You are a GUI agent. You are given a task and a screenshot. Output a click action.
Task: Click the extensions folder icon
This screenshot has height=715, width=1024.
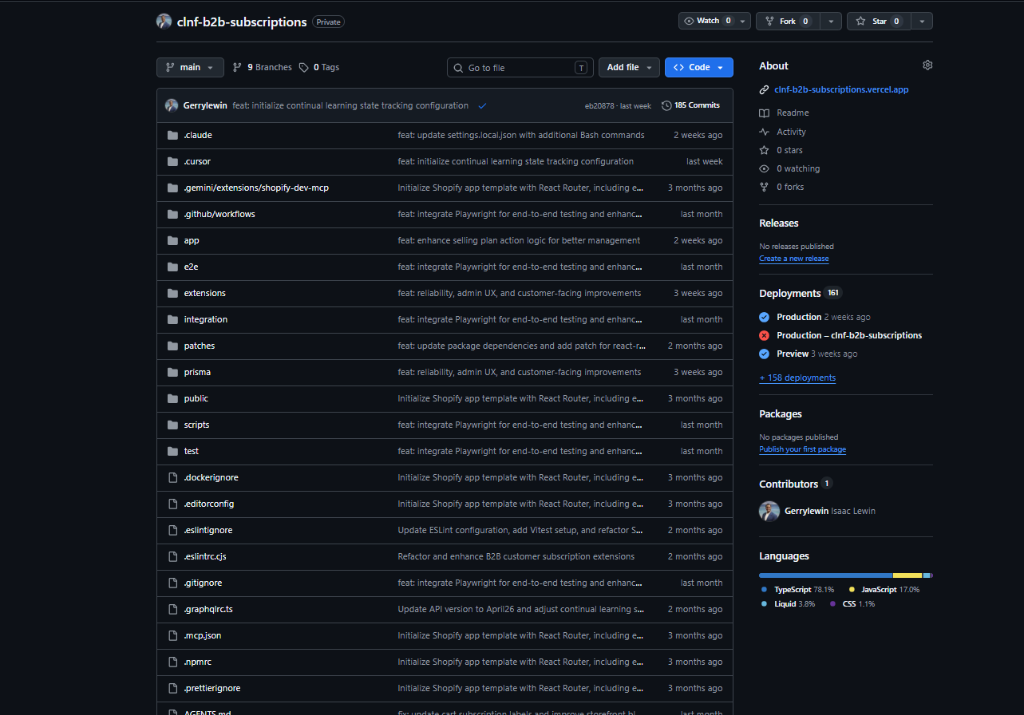172,293
